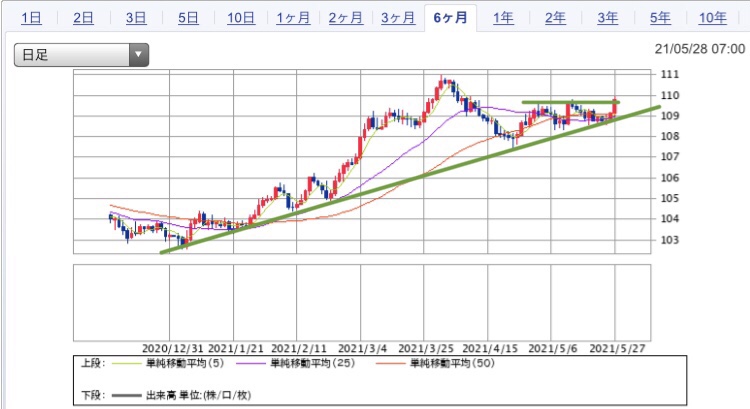
Task: Click the 2021/4/15 date axis label
Action: tap(490, 348)
